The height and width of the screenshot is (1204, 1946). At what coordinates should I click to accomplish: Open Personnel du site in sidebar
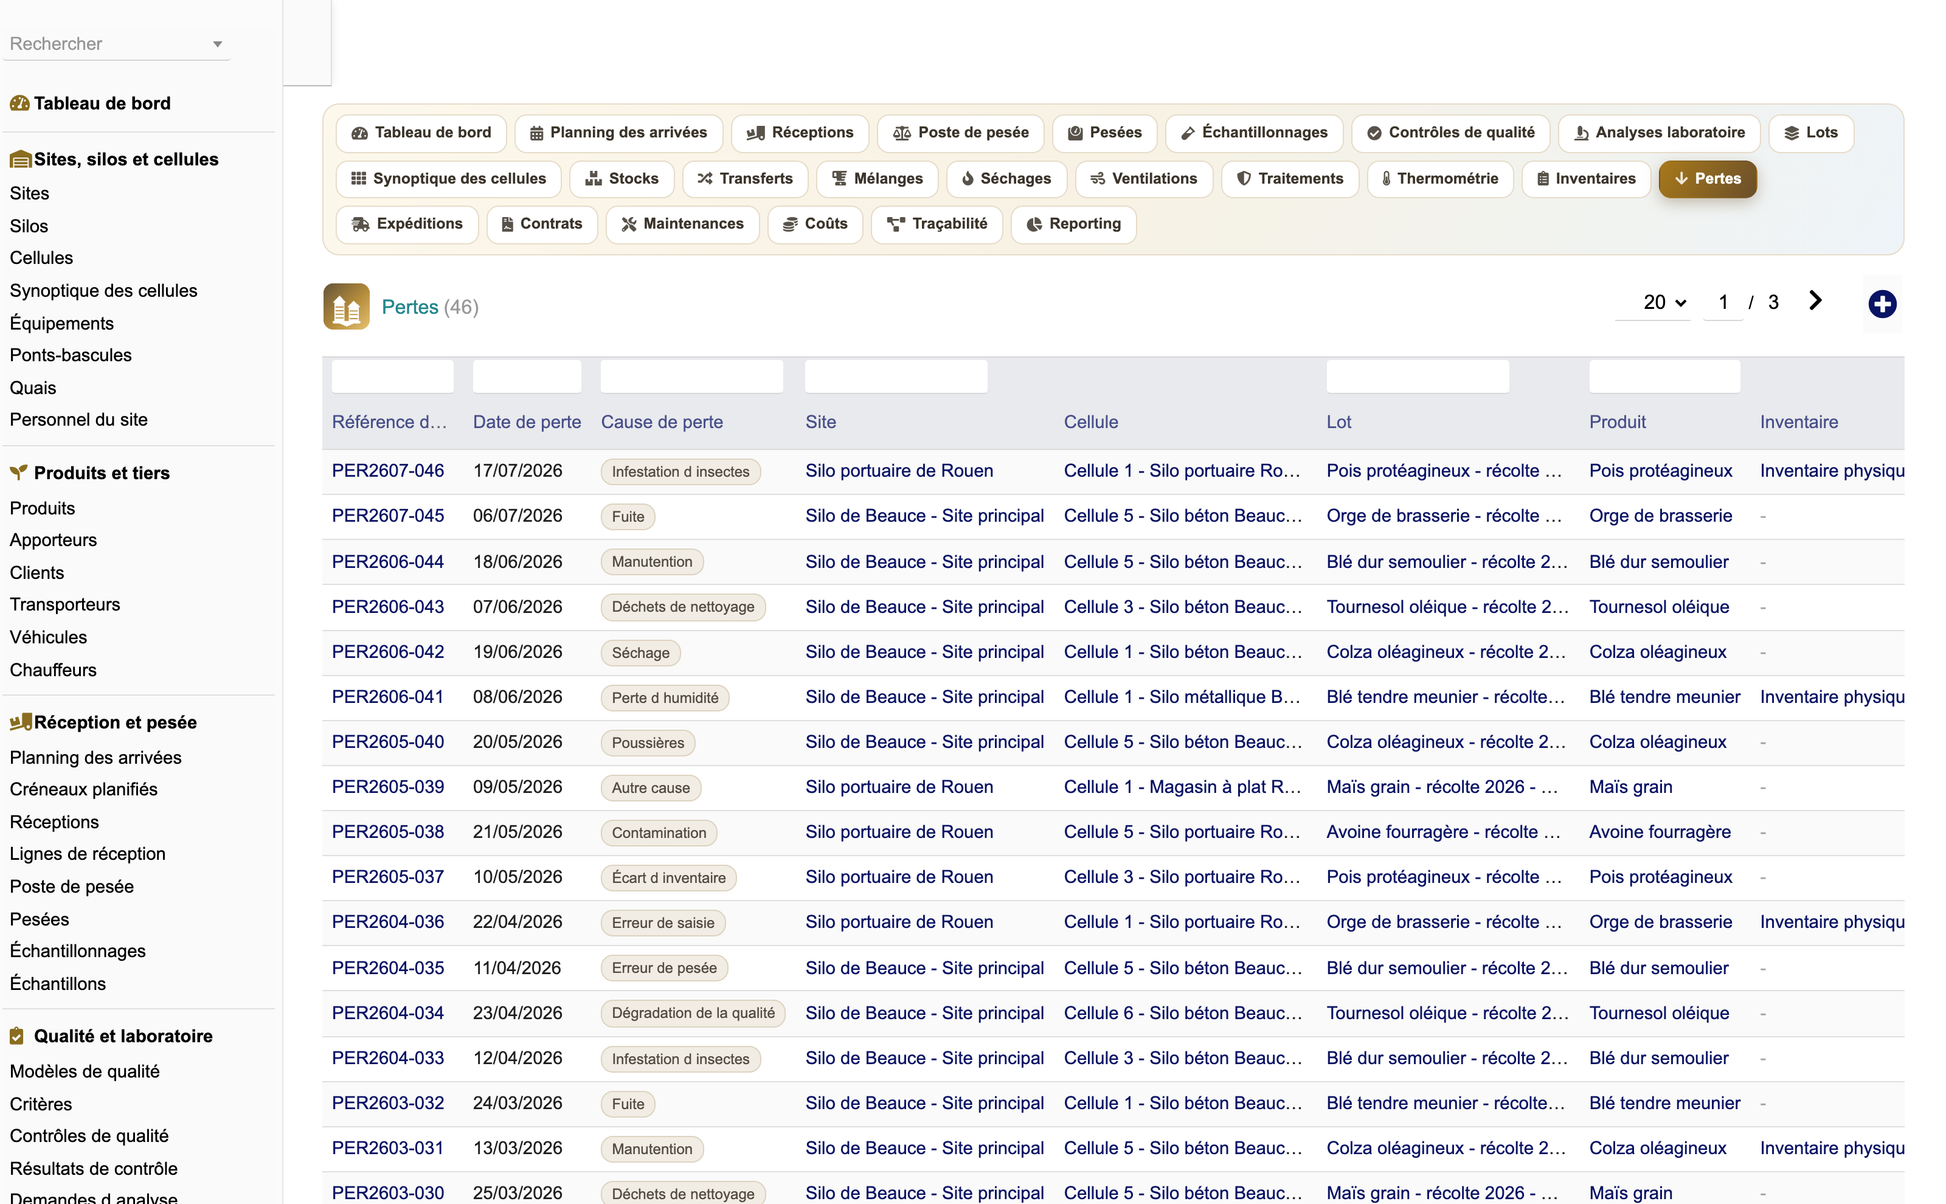(79, 420)
